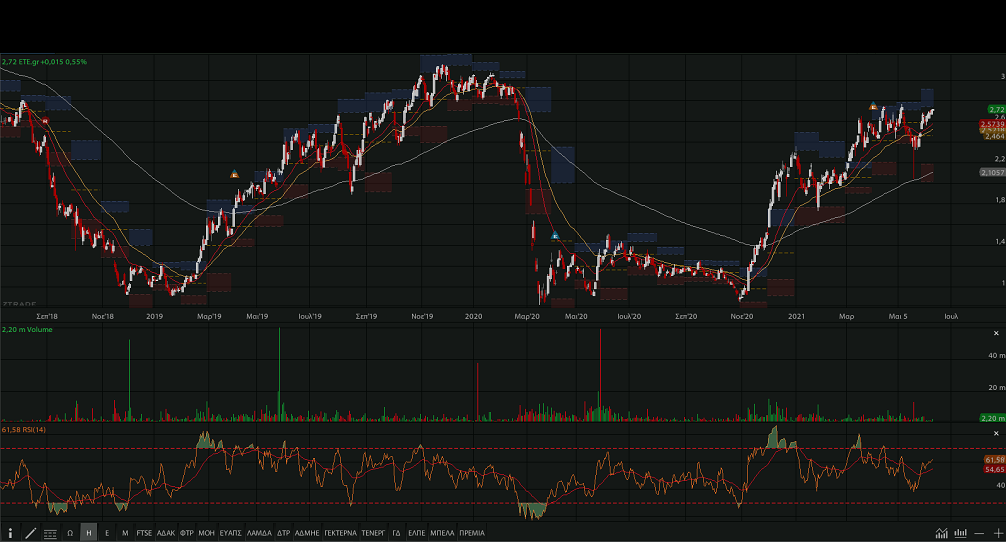Select the line drawing tool
Viewport: 1006px width, 542px height.
(30, 534)
